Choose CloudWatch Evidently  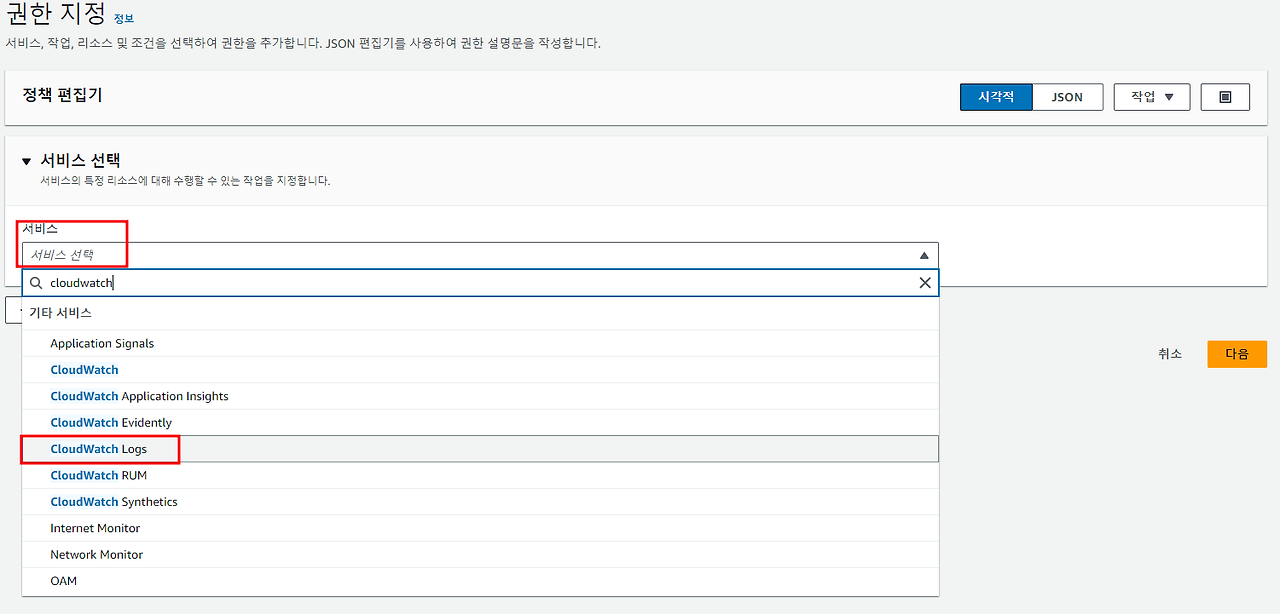480,422
